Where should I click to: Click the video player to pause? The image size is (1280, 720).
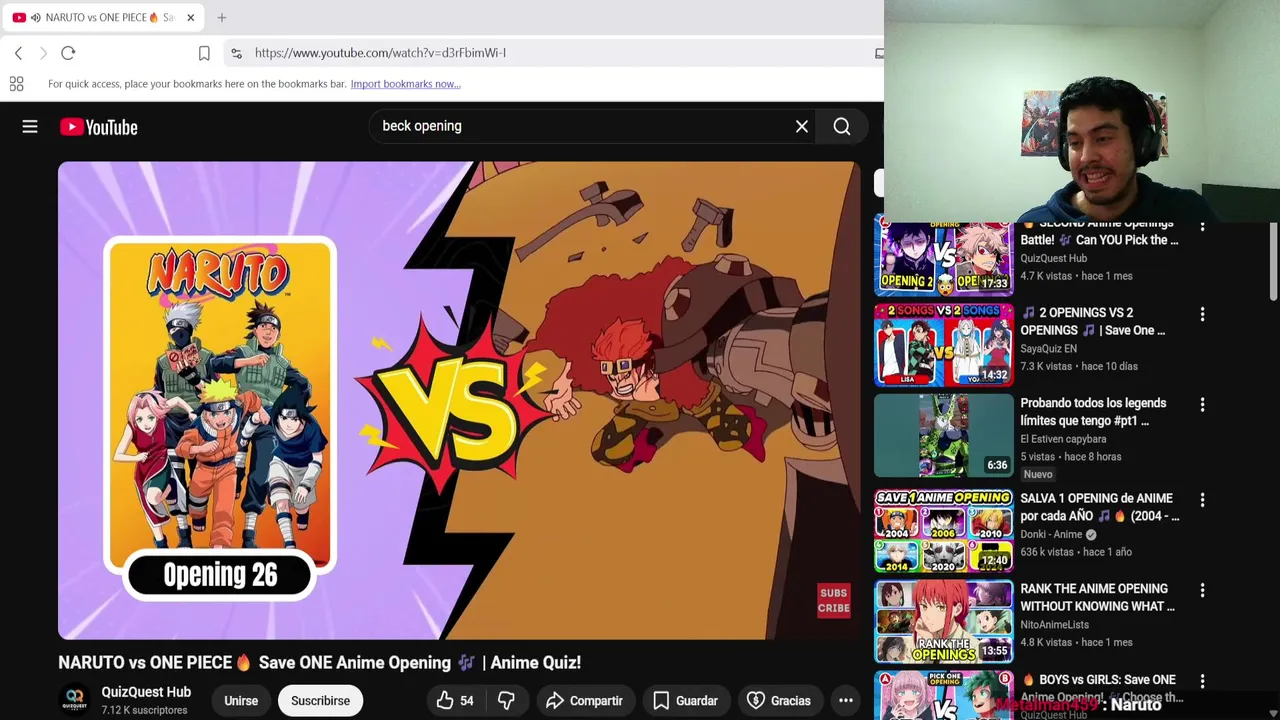[x=459, y=400]
